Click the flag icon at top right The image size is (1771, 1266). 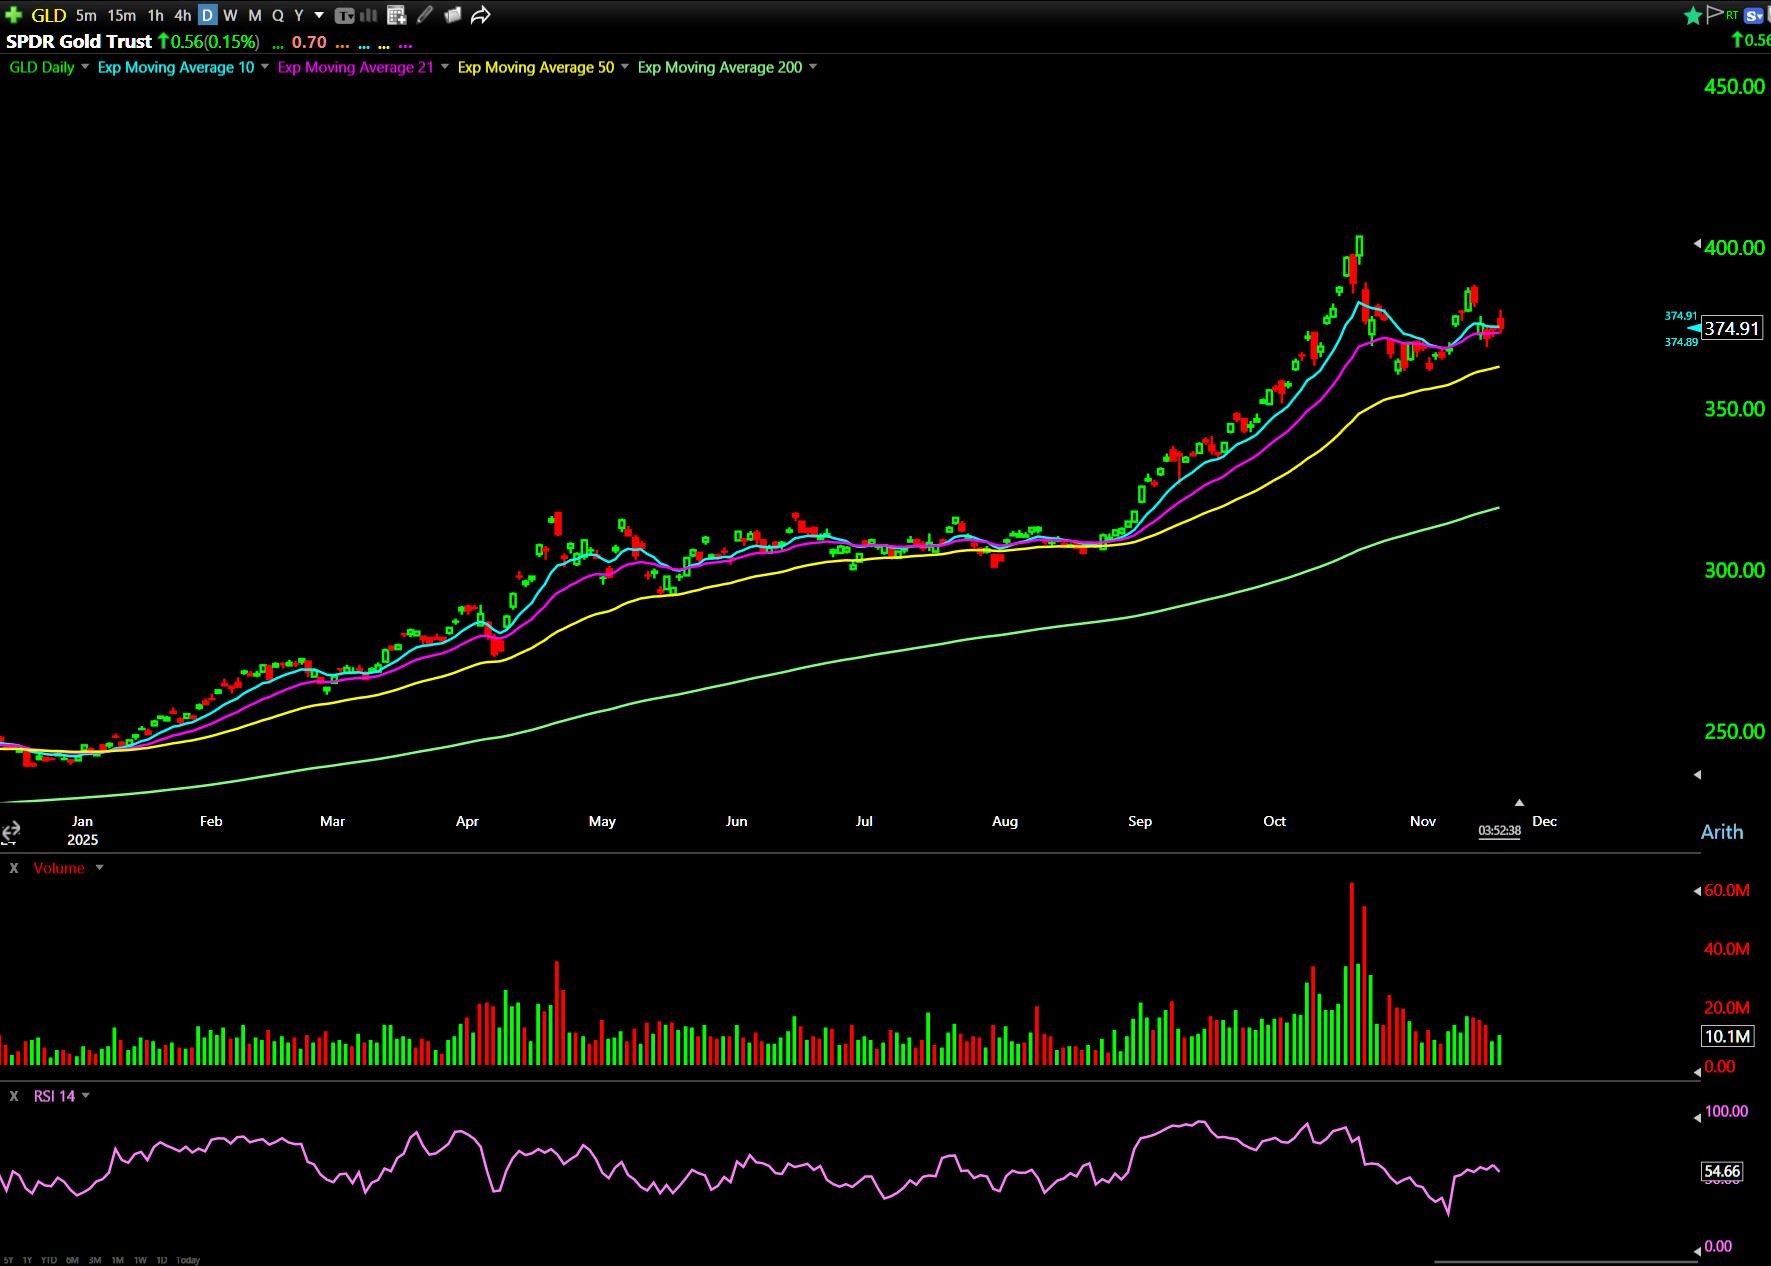tap(1715, 14)
